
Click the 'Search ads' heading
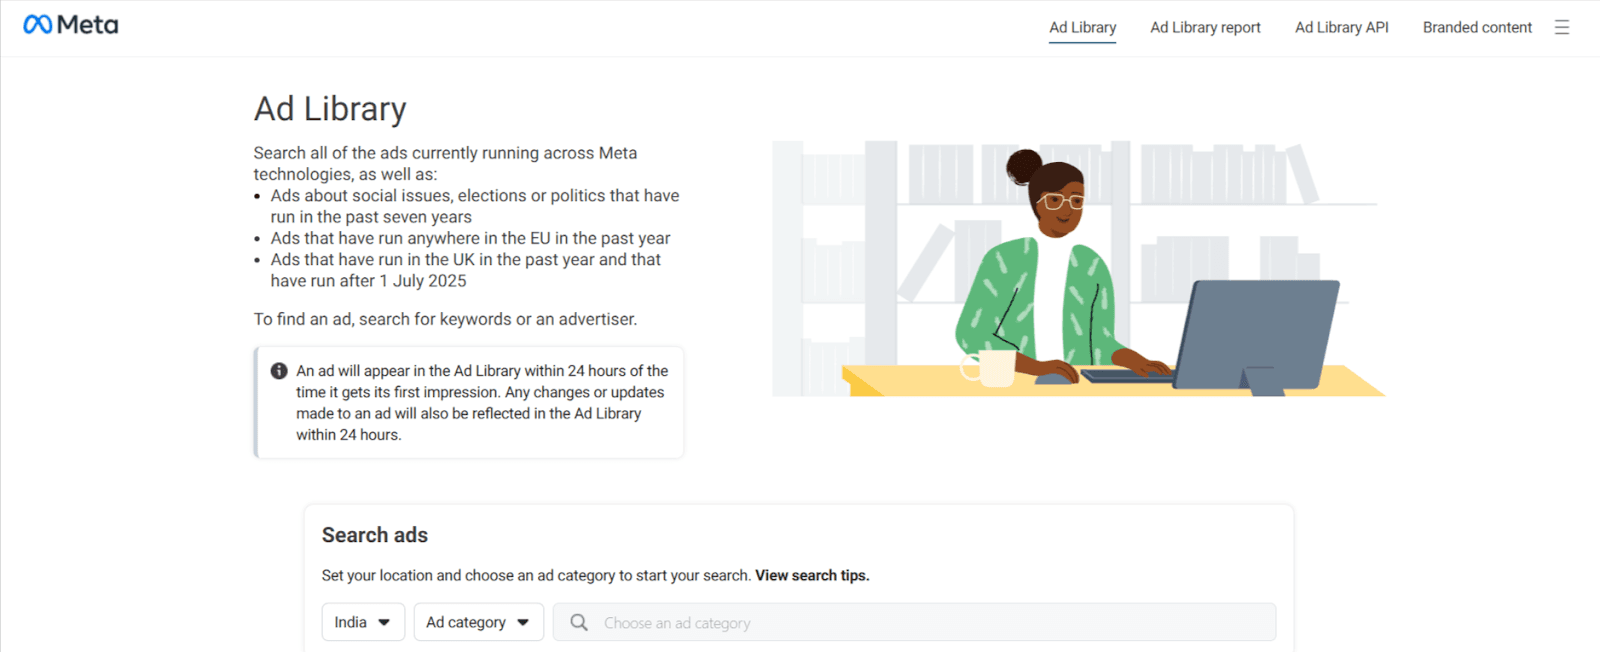(375, 535)
